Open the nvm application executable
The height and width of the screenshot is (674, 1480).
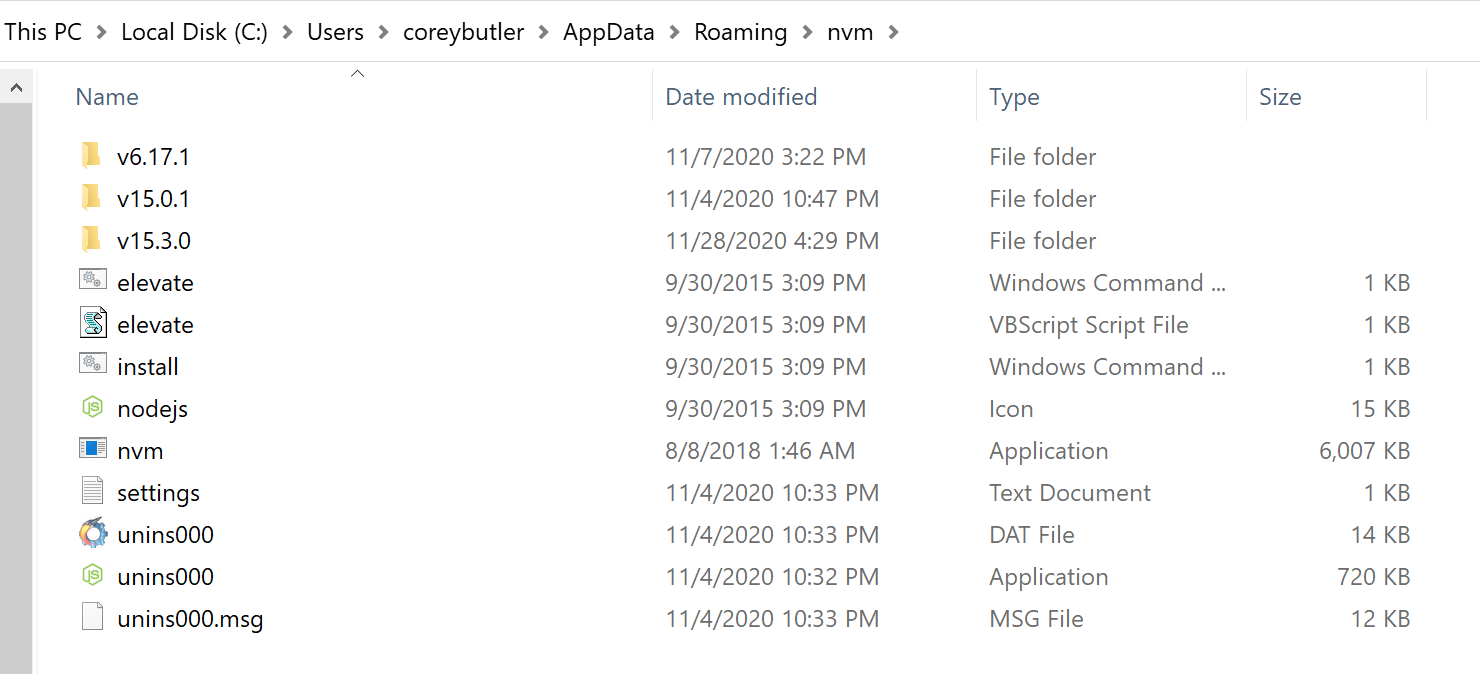(x=141, y=450)
